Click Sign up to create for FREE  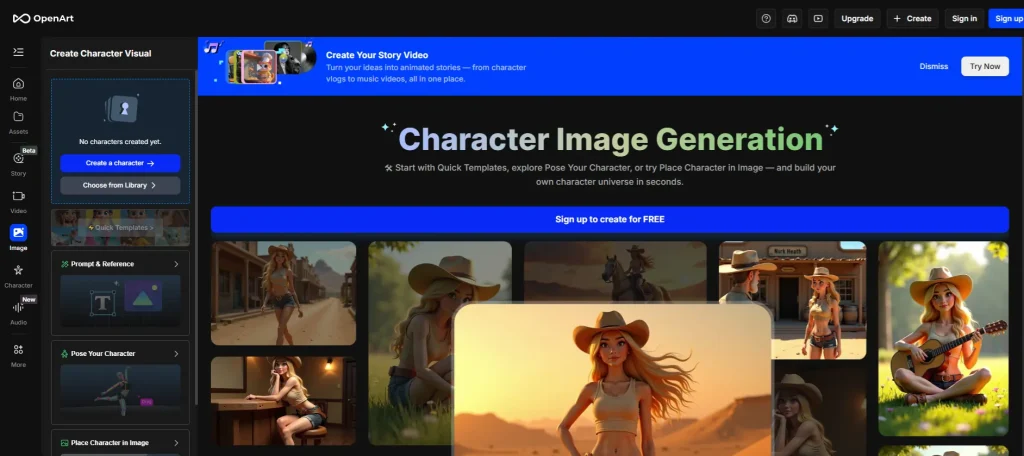click(x=610, y=220)
